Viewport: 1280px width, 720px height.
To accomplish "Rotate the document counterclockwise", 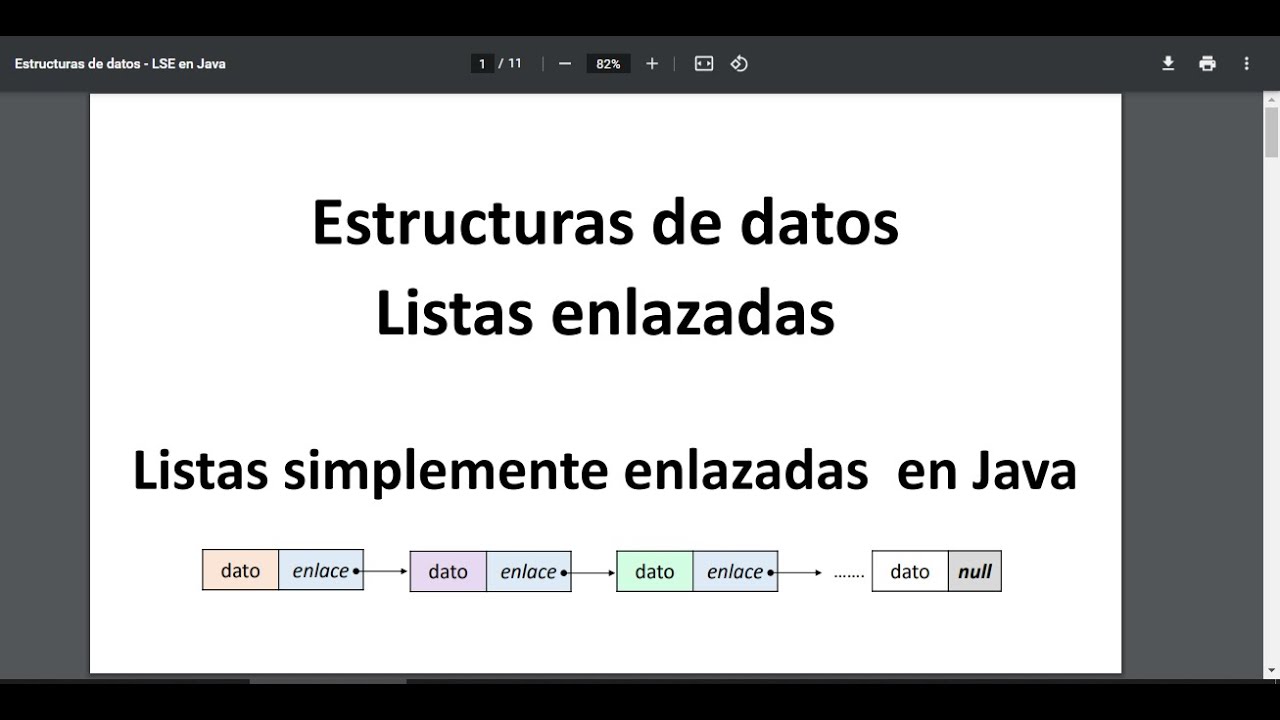I will coord(739,63).
